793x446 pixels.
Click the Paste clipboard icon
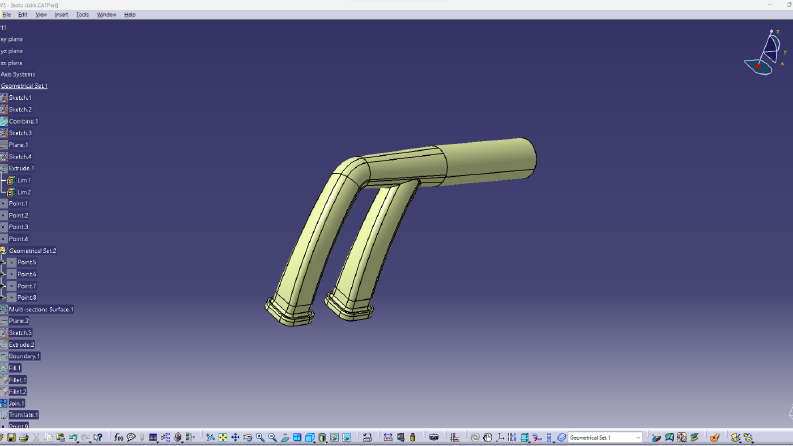point(61,437)
